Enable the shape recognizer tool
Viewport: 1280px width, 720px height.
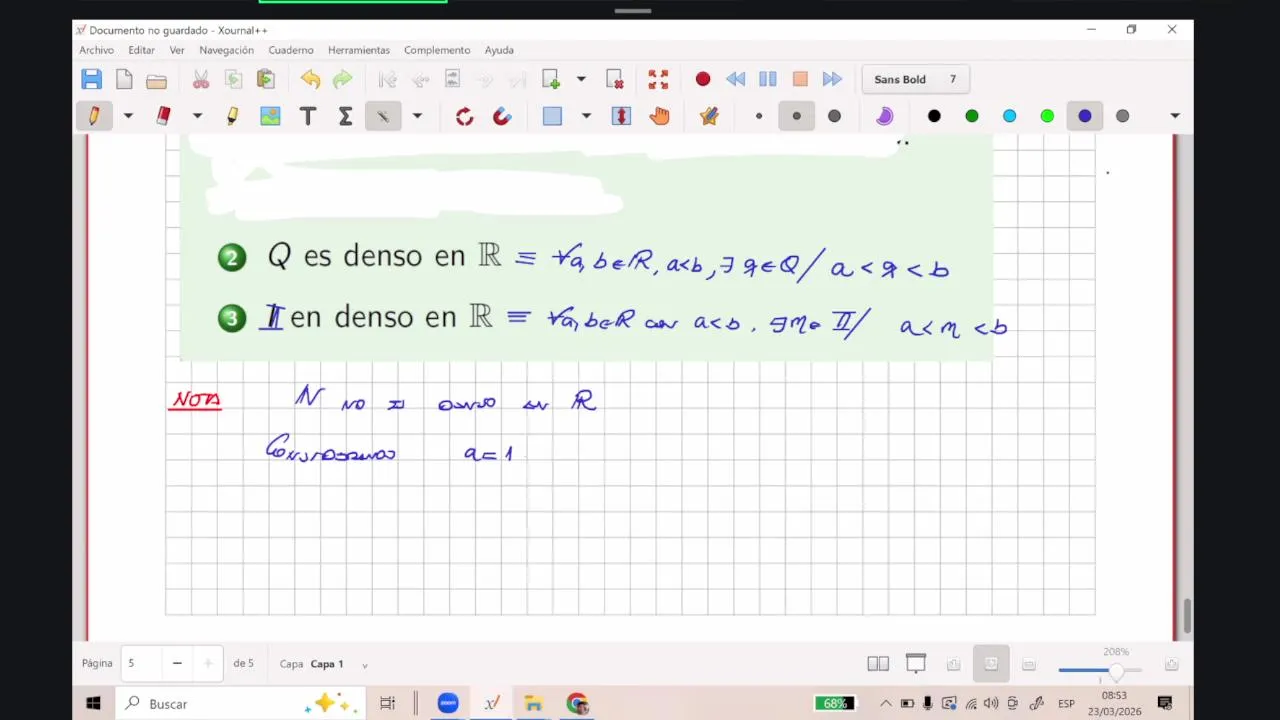pos(464,116)
